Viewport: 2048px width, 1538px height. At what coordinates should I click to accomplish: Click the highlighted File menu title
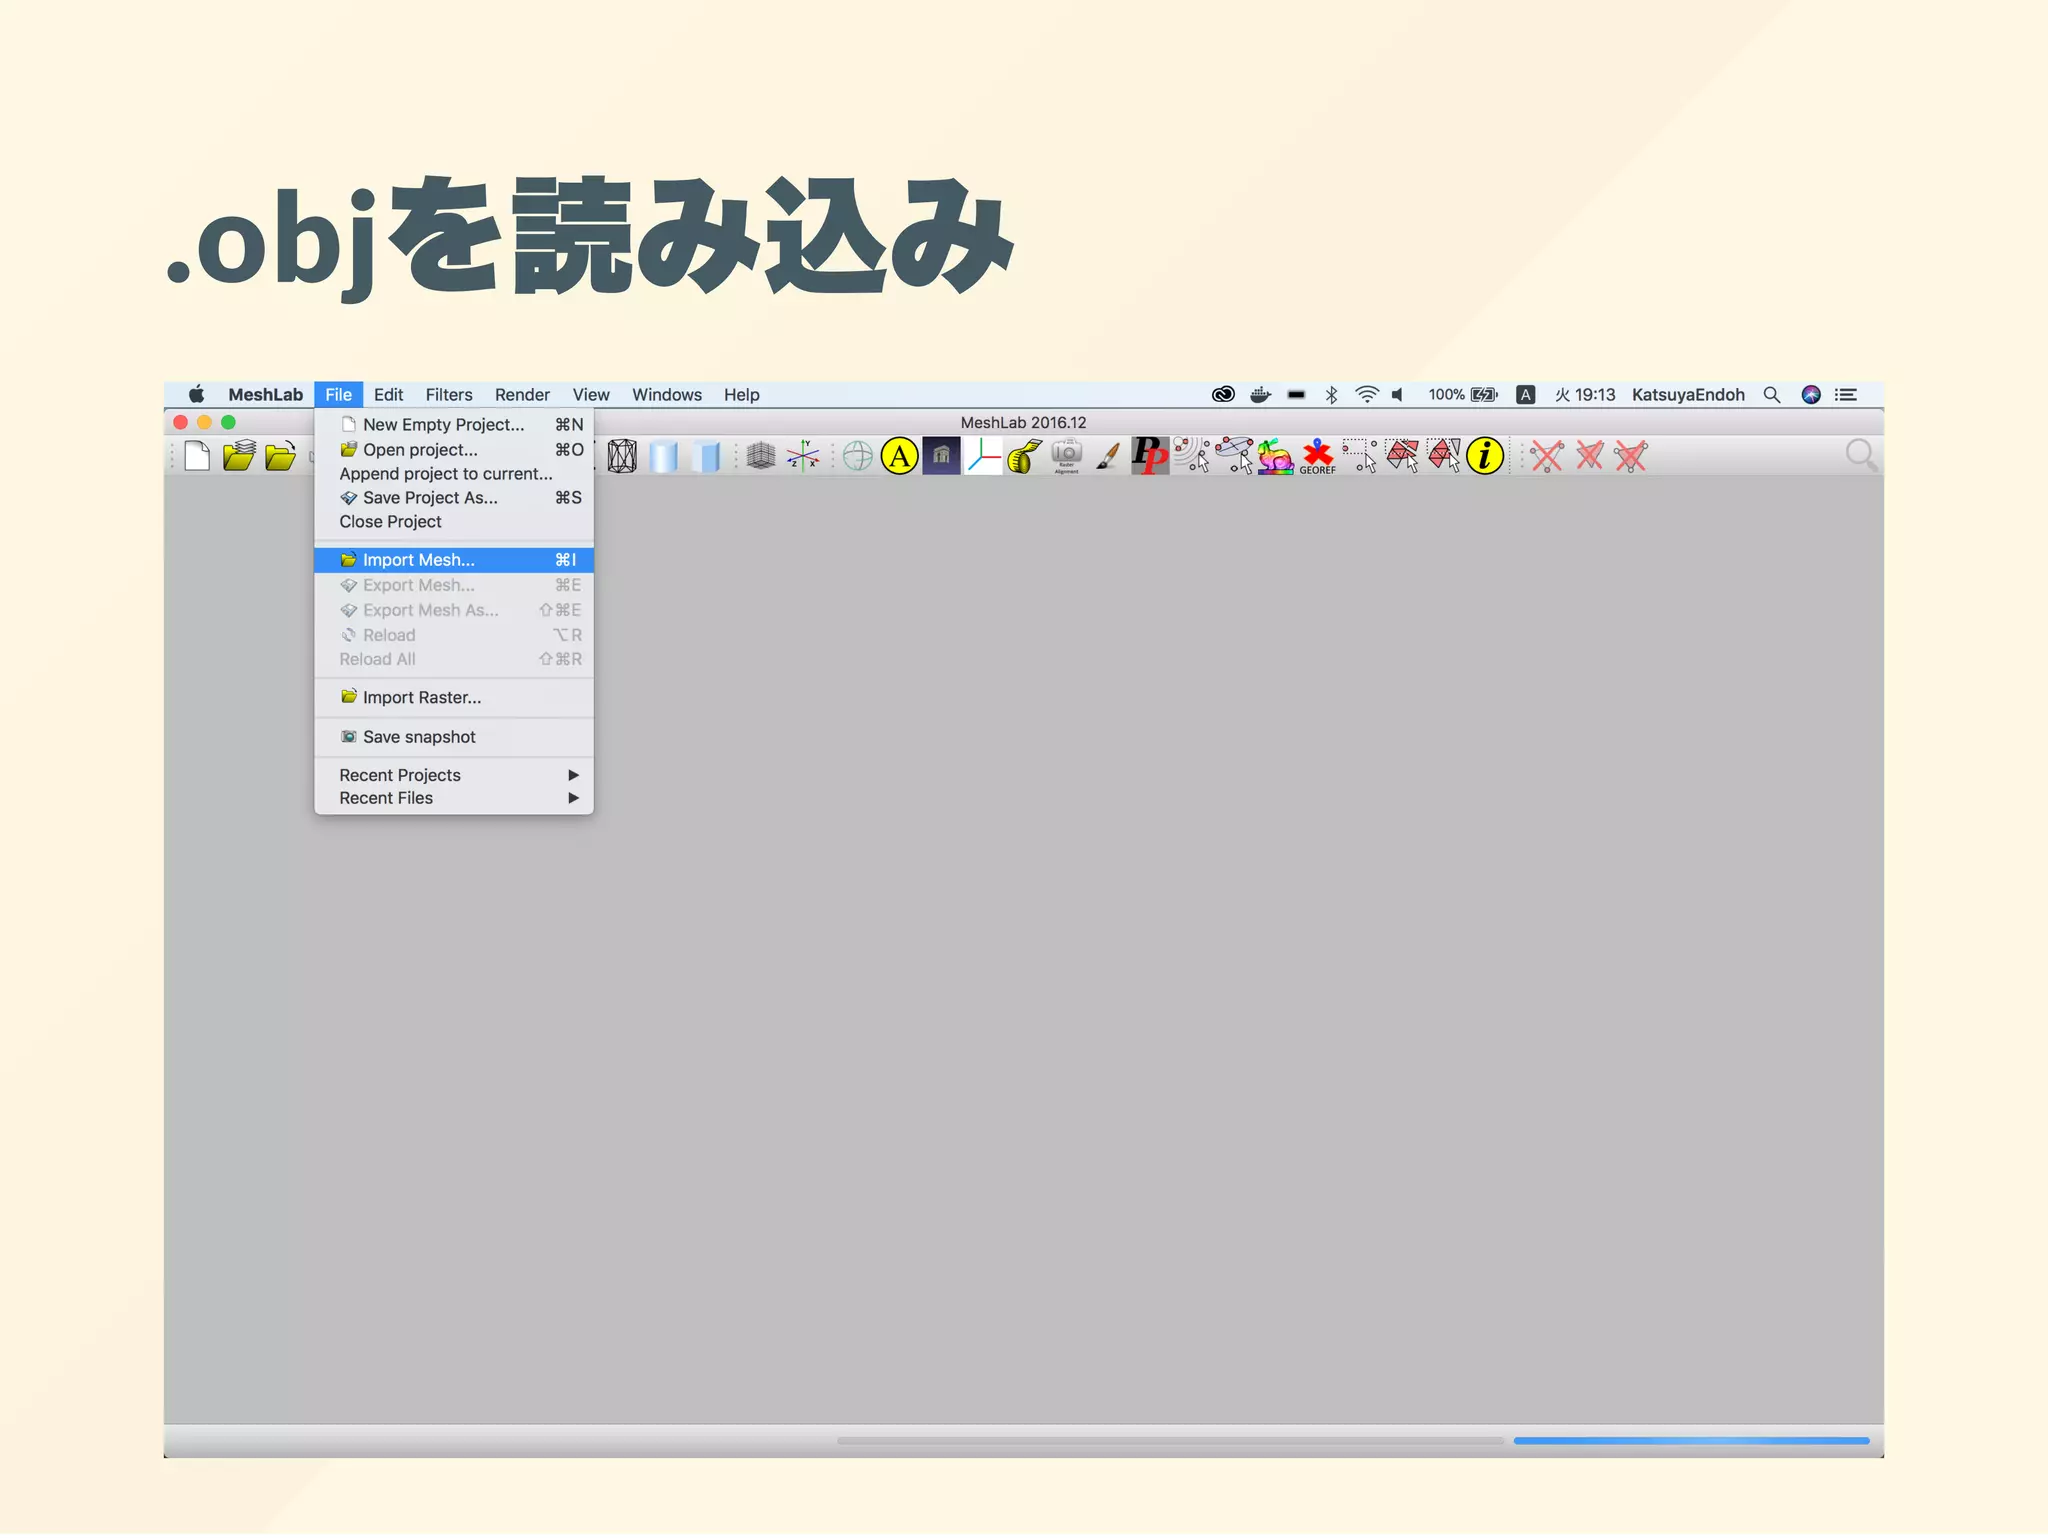pos(338,395)
